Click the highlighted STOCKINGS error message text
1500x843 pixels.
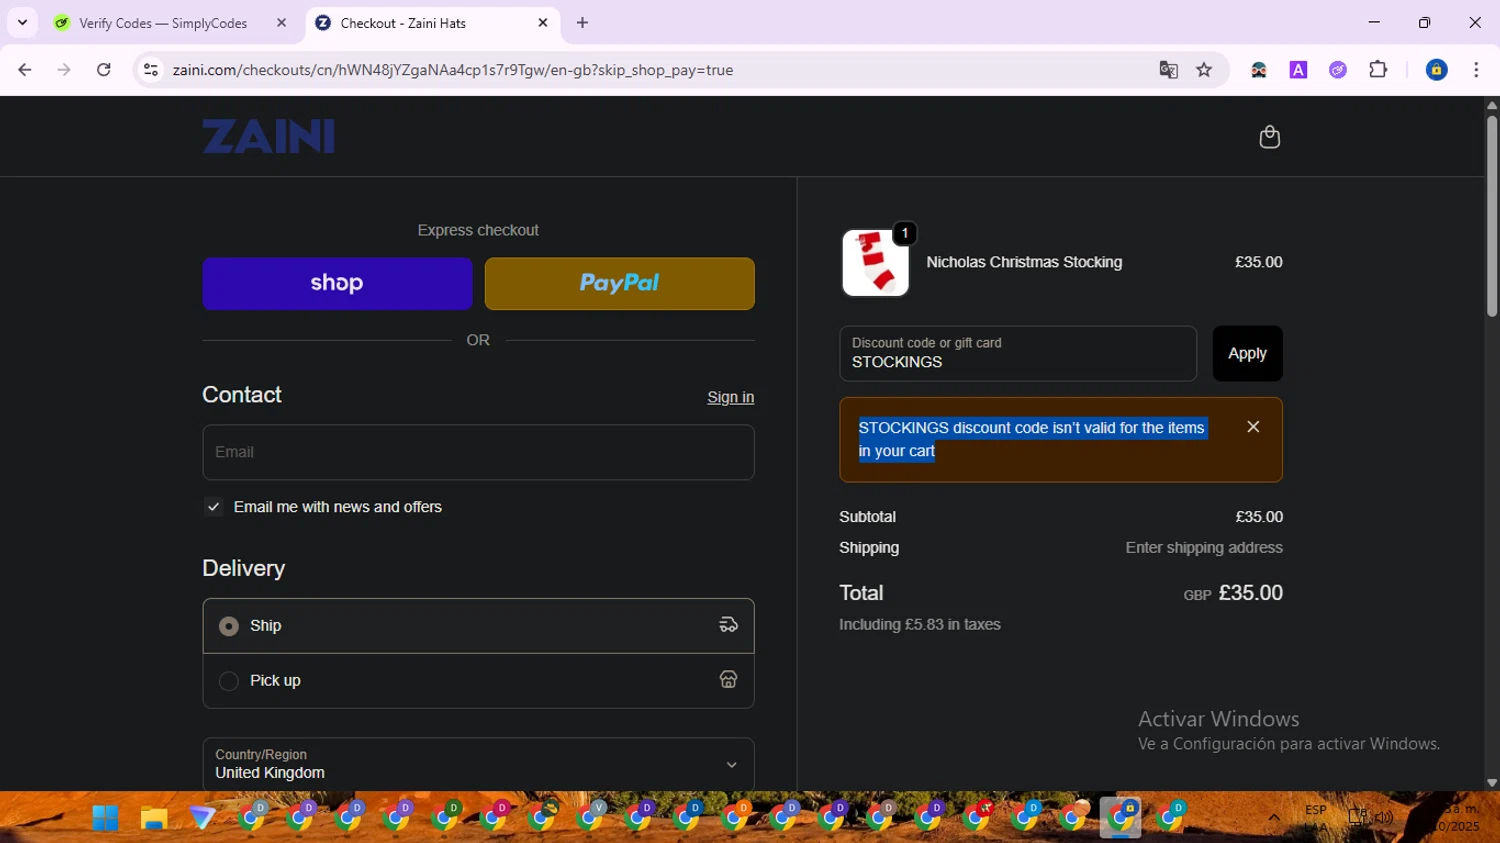click(1032, 439)
